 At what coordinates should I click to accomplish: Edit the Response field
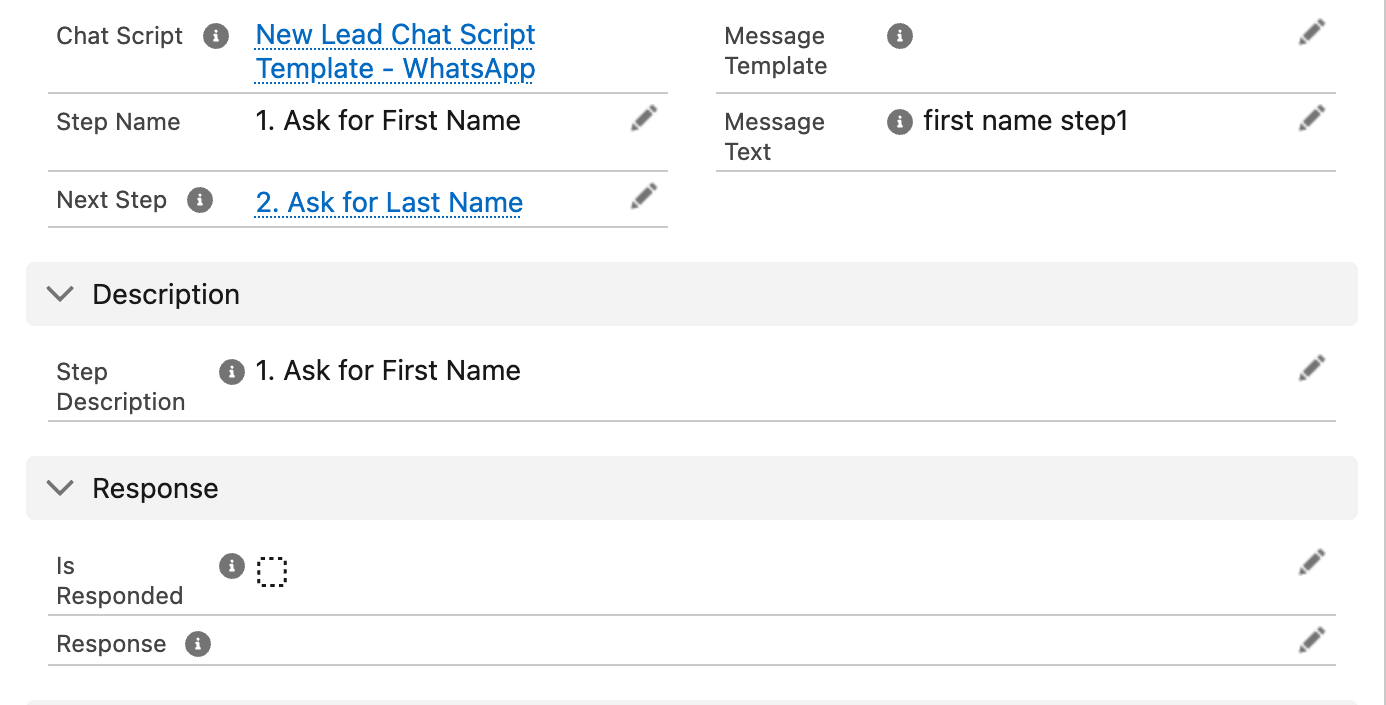point(1312,639)
